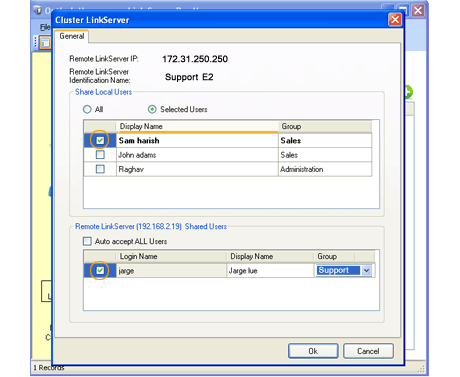The image size is (460, 377).
Task: Open the Support group dropdown arrow
Action: click(x=366, y=270)
